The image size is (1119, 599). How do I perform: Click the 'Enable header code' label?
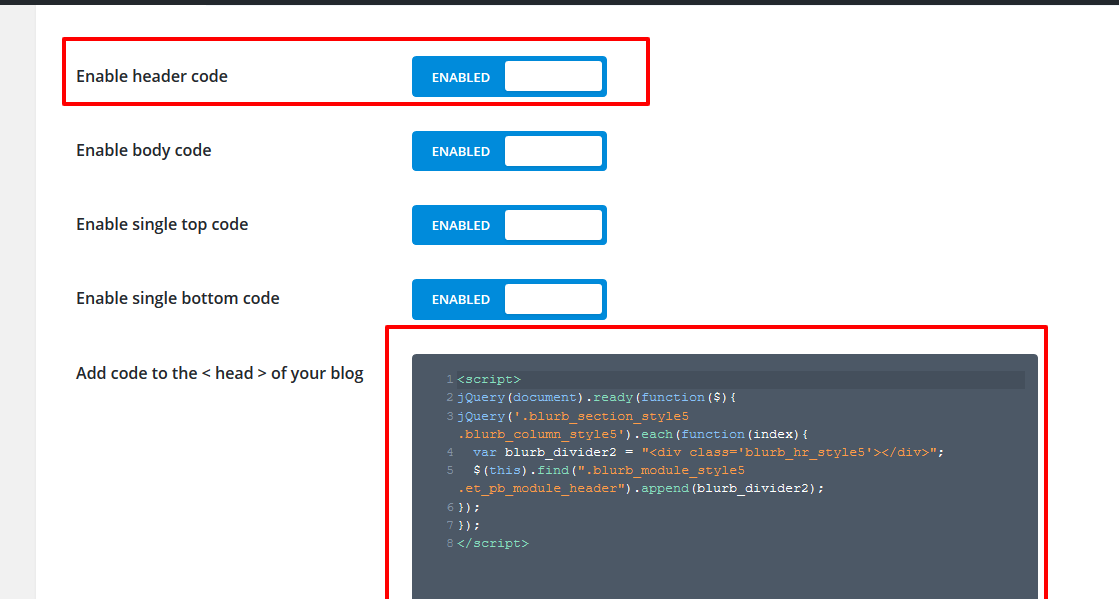pos(152,76)
